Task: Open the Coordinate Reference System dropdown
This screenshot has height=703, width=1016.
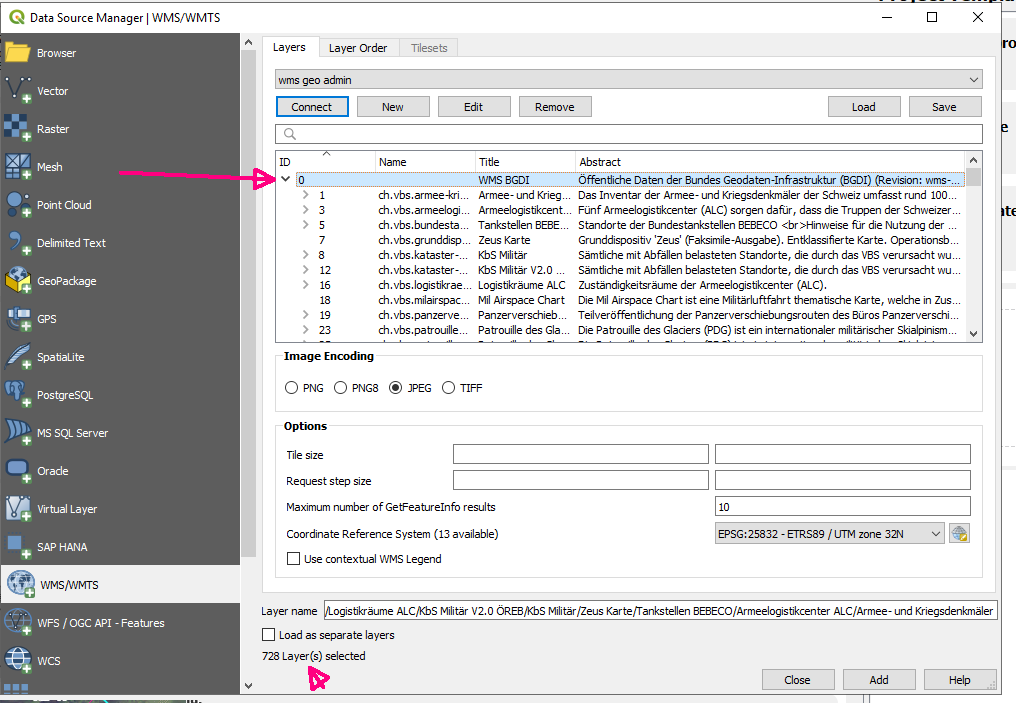Action: pyautogui.click(x=829, y=533)
